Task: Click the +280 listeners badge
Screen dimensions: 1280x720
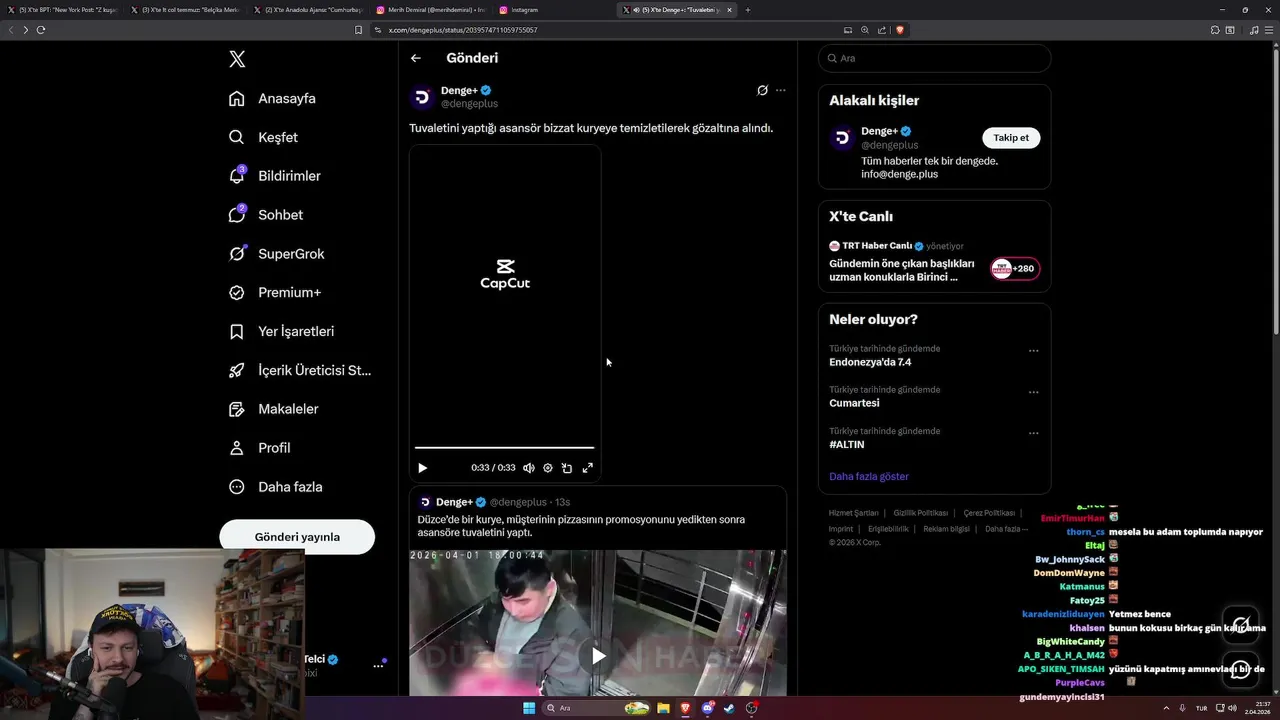Action: (1015, 269)
